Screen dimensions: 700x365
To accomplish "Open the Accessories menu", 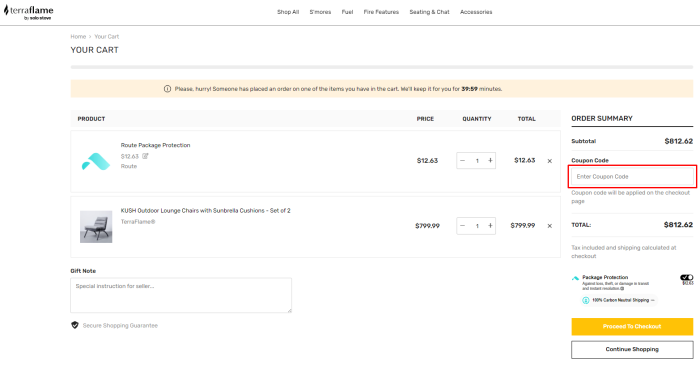I will (x=476, y=12).
